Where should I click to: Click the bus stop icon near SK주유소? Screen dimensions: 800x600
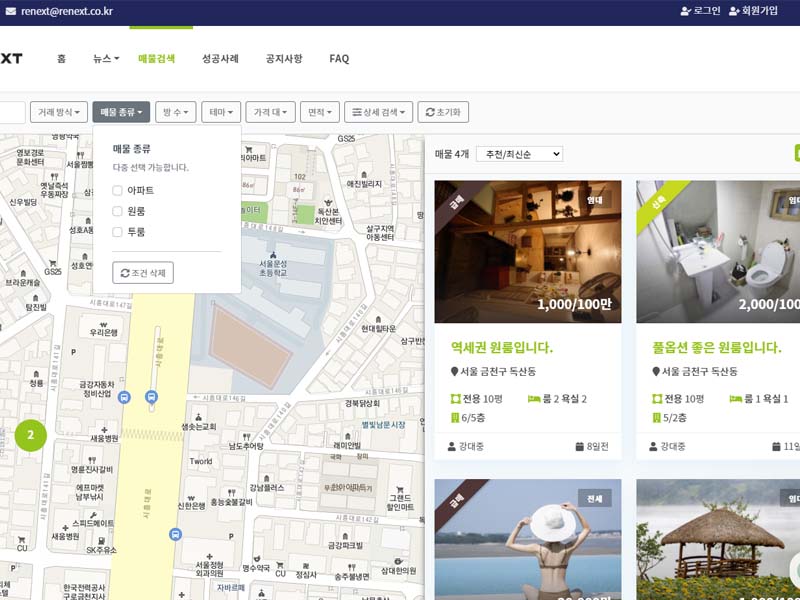[x=175, y=535]
